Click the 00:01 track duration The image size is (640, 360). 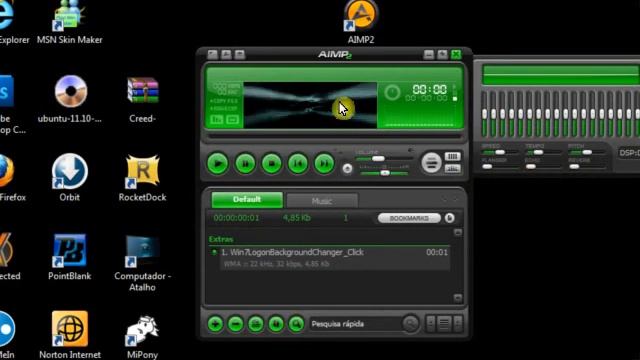(x=437, y=252)
